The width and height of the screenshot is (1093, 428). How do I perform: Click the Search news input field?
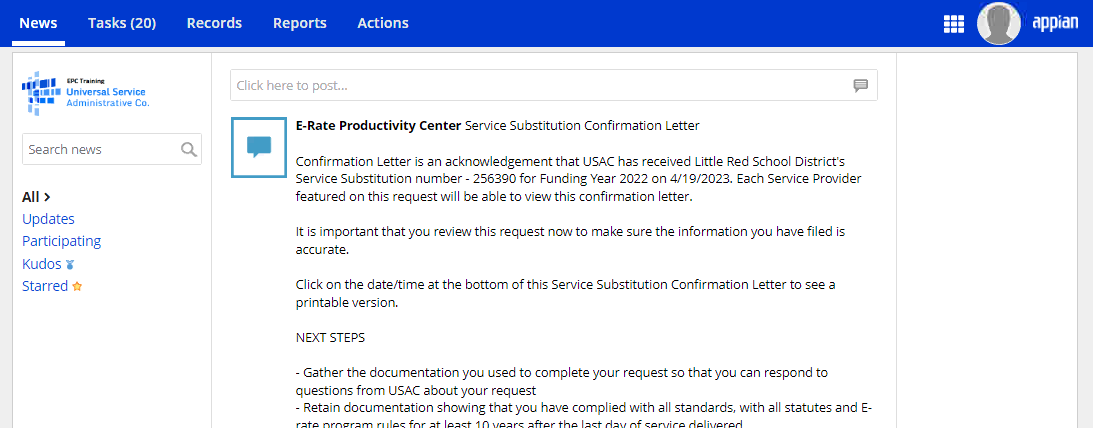click(100, 150)
